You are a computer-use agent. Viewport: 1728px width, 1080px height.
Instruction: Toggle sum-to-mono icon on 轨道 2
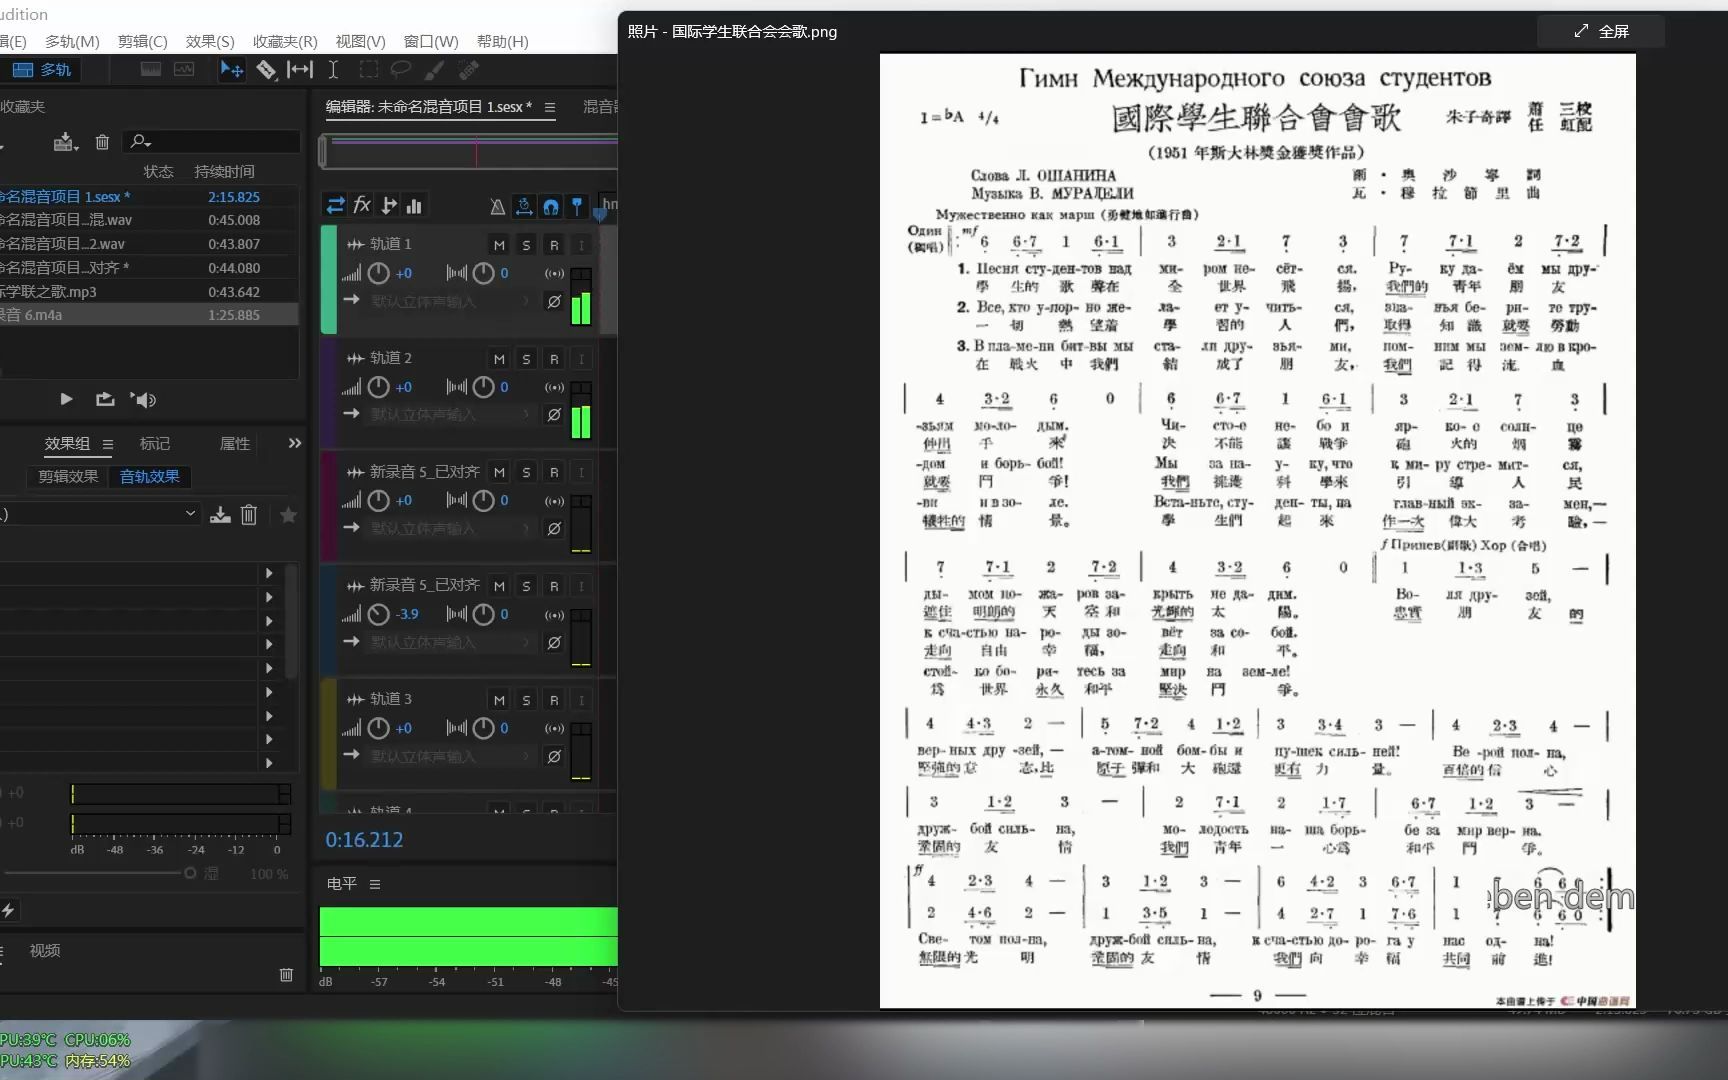tap(554, 387)
